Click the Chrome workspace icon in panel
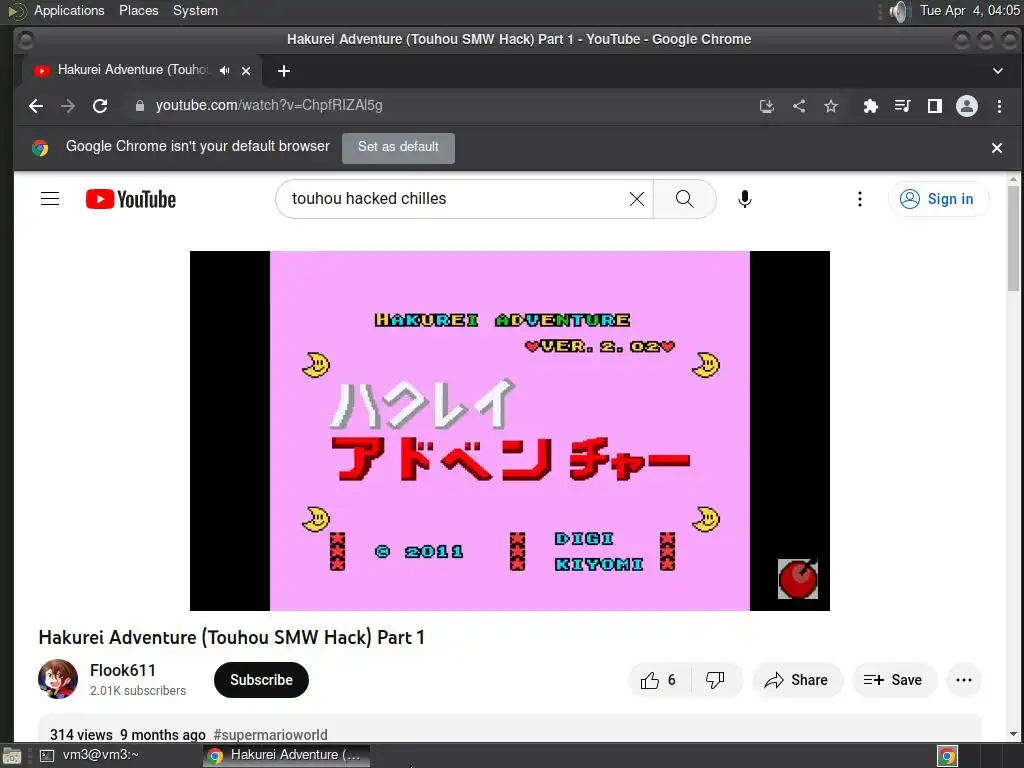 coord(948,756)
